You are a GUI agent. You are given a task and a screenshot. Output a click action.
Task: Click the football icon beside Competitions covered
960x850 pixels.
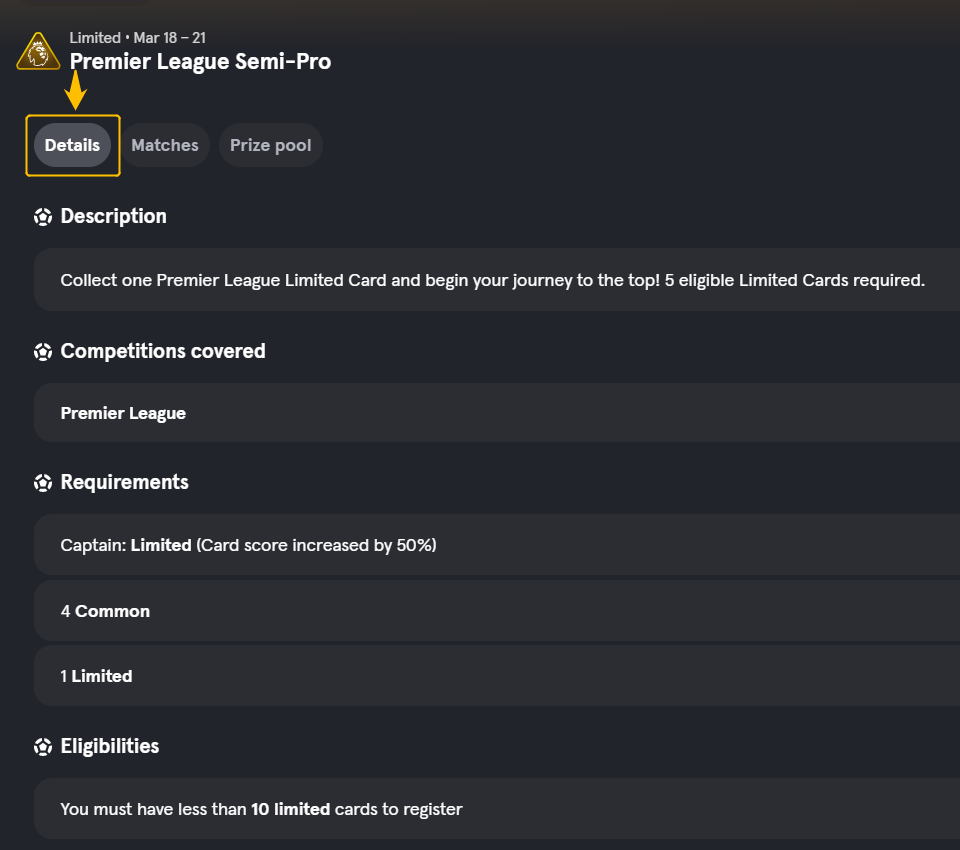click(43, 352)
